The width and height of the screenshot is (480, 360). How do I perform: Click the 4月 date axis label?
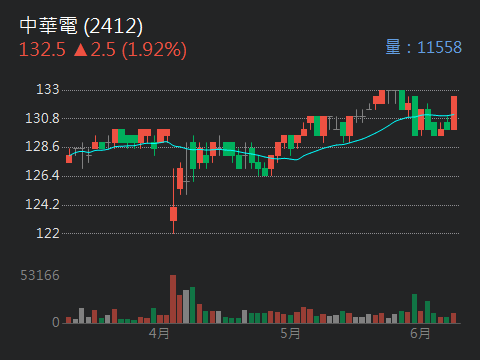159,333
